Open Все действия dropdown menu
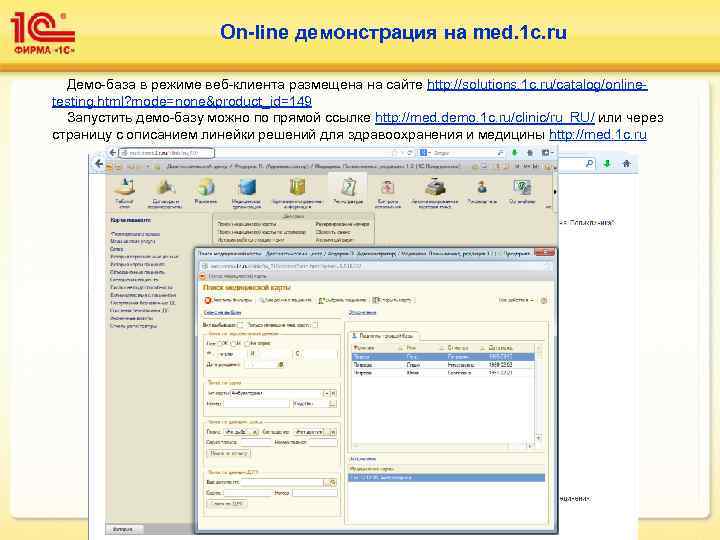This screenshot has width=720, height=540. point(516,300)
